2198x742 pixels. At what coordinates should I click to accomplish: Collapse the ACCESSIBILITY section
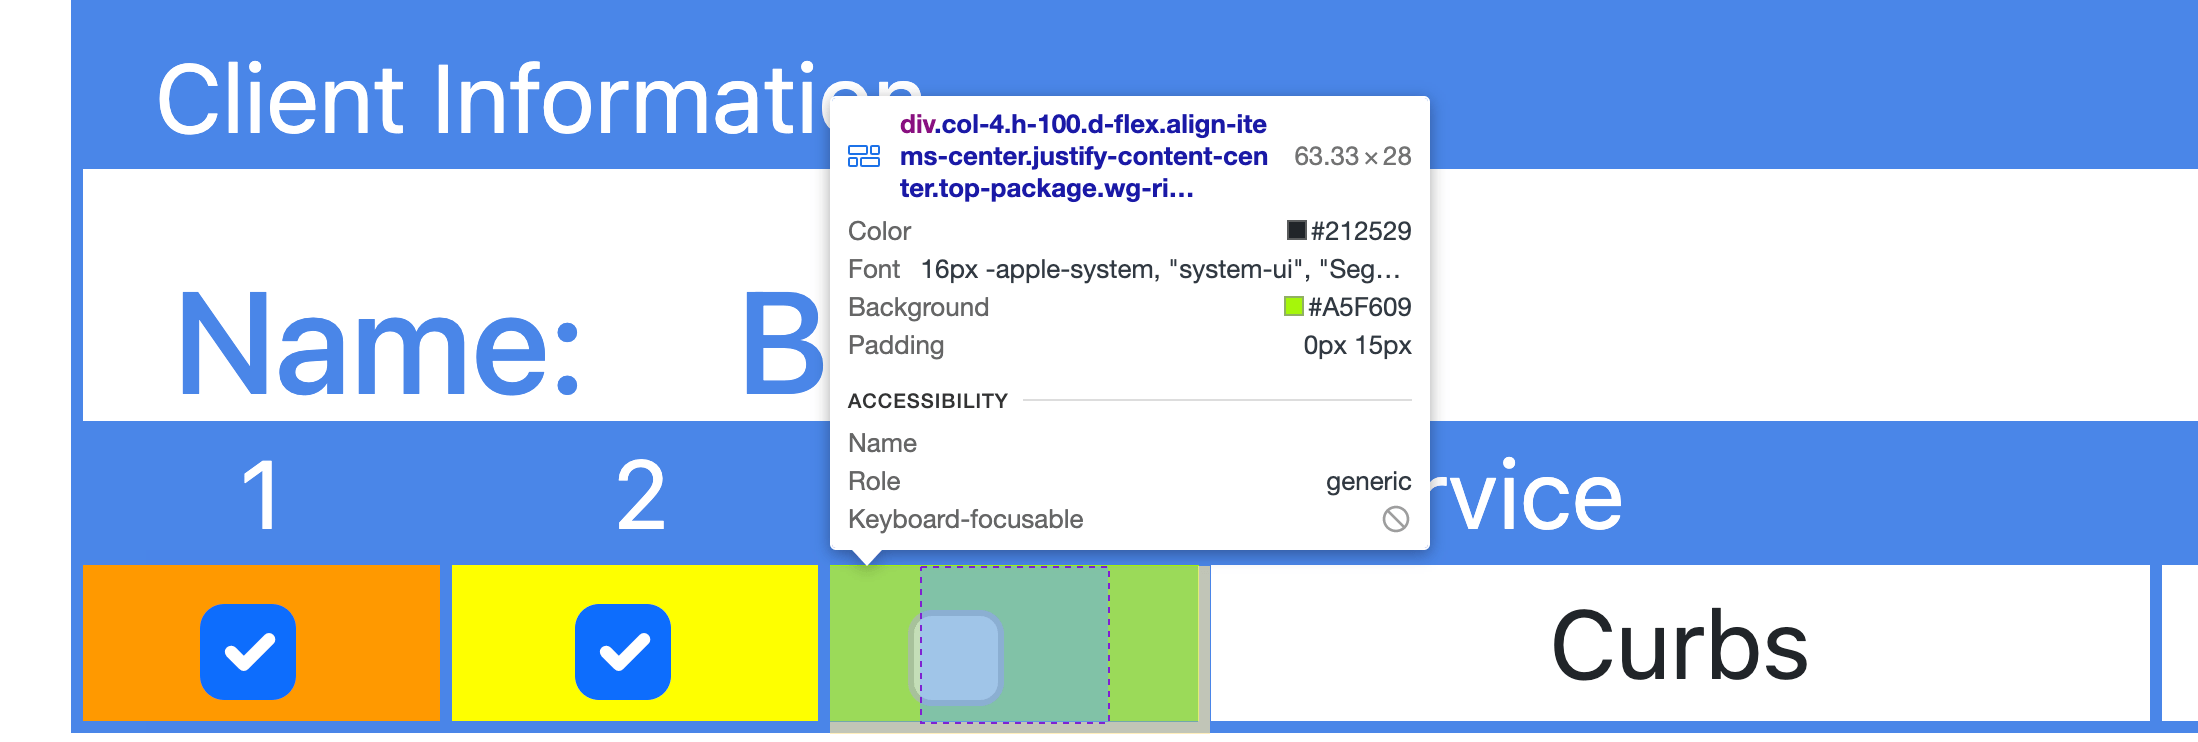tap(928, 400)
